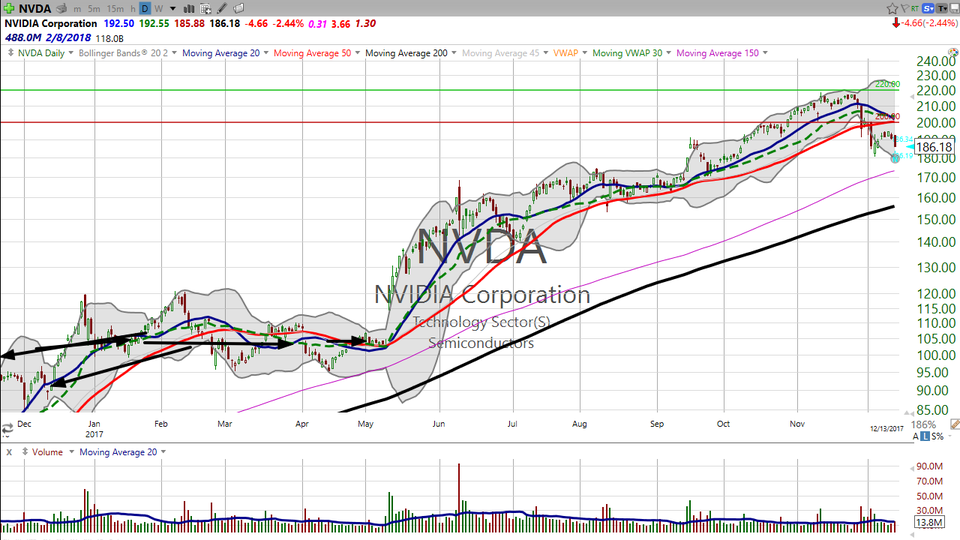Click the refresh arrows icon at chart bottom-left
Image resolution: width=960 pixels, height=540 pixels.
[x=7, y=430]
